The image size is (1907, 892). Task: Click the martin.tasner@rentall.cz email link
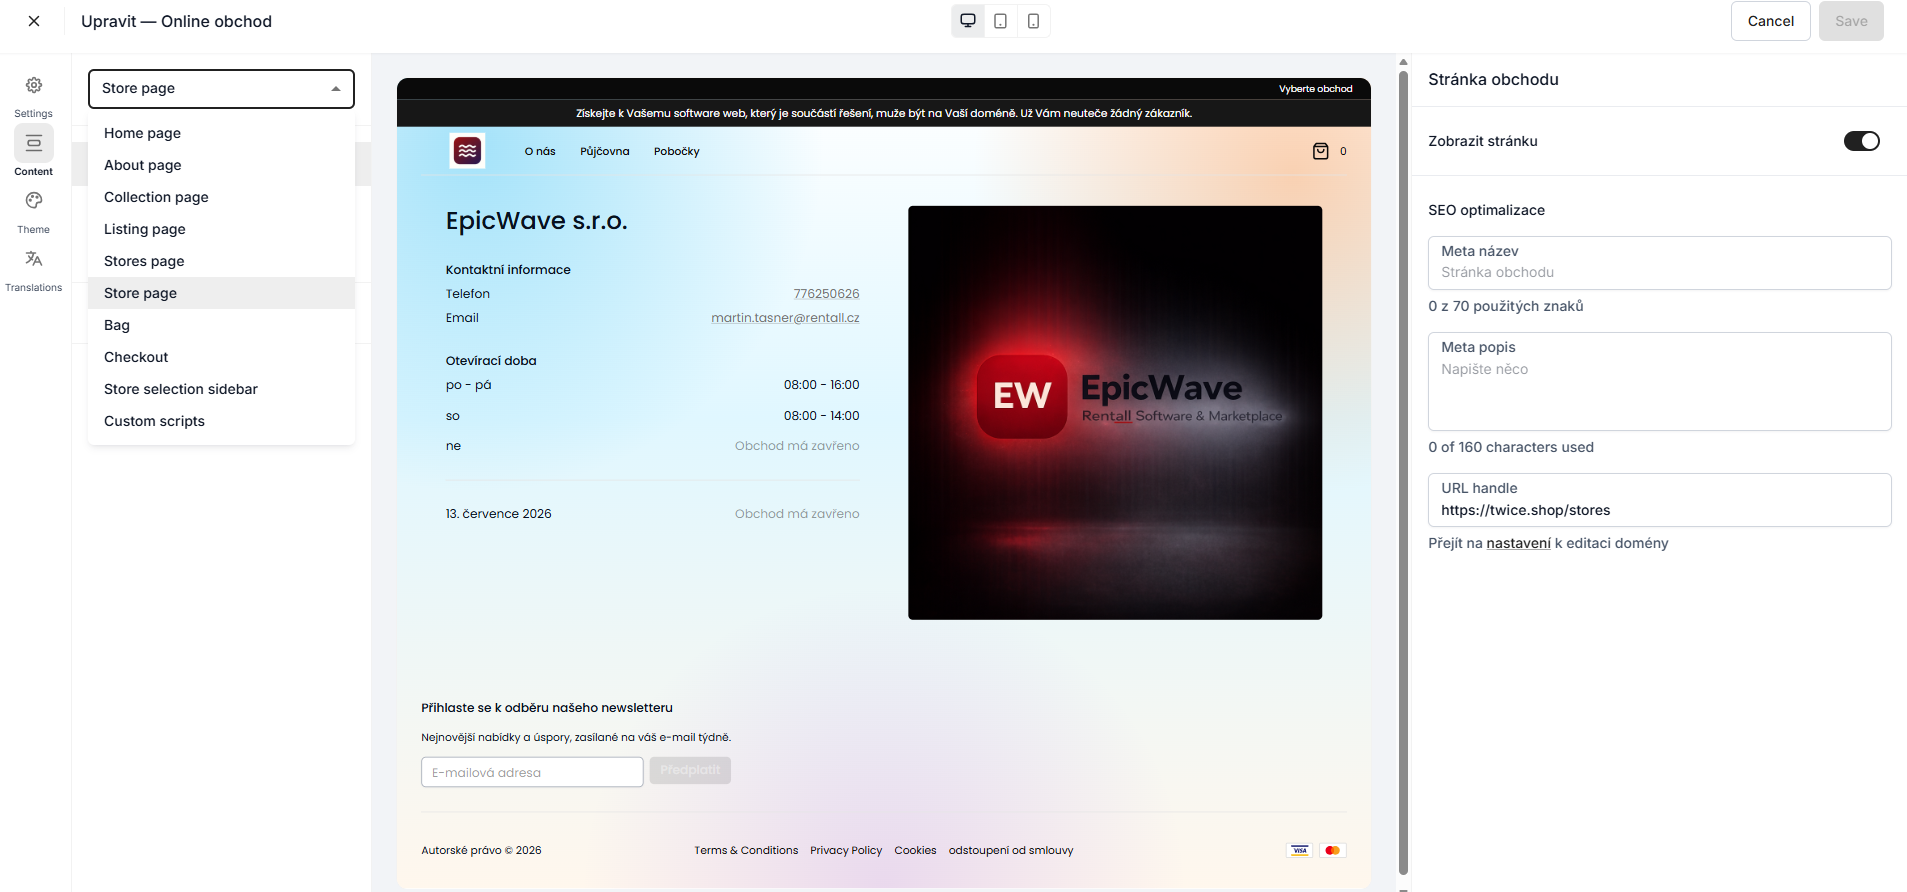[x=785, y=318]
